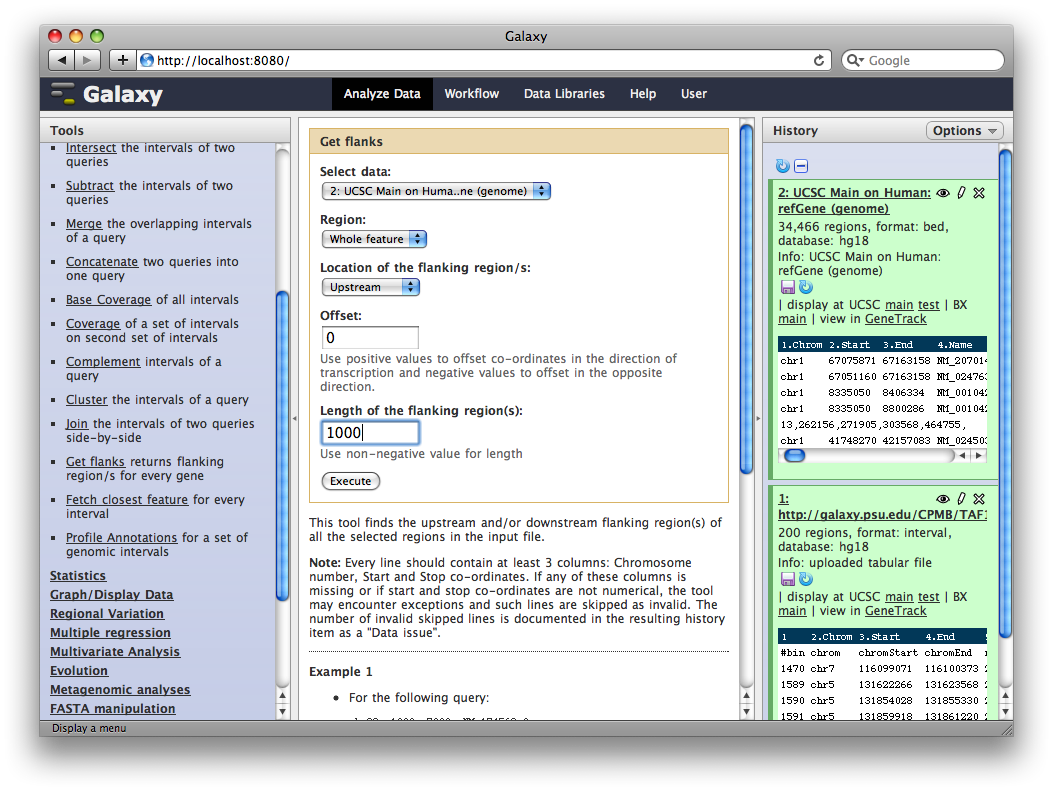Viewport: 1053px width, 791px height.
Task: Open UCSC test display link for dataset 1
Action: [929, 597]
